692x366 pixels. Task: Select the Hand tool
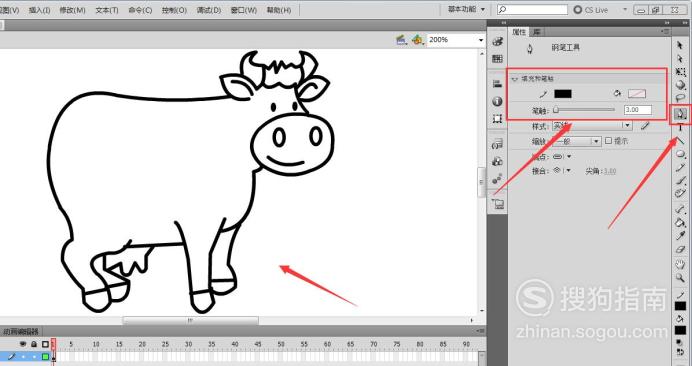680,264
